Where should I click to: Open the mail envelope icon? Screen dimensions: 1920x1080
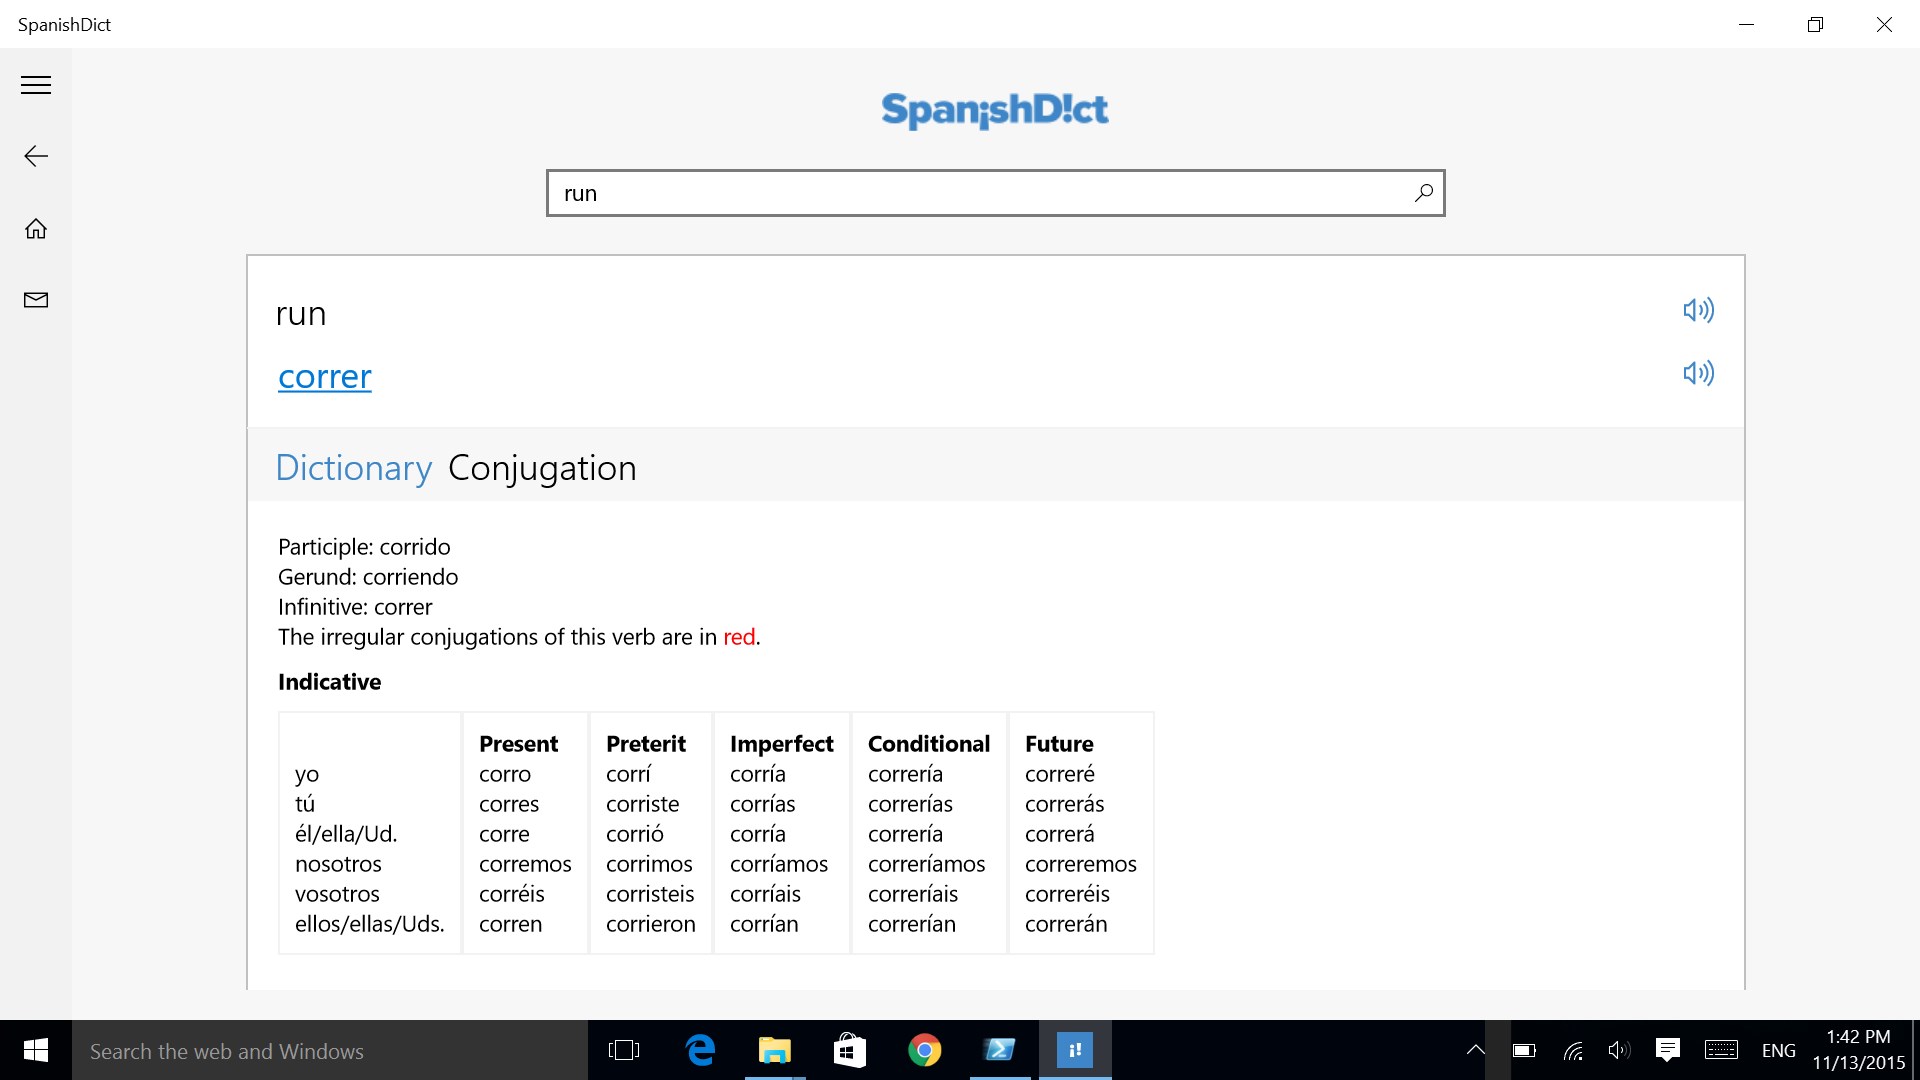click(36, 300)
